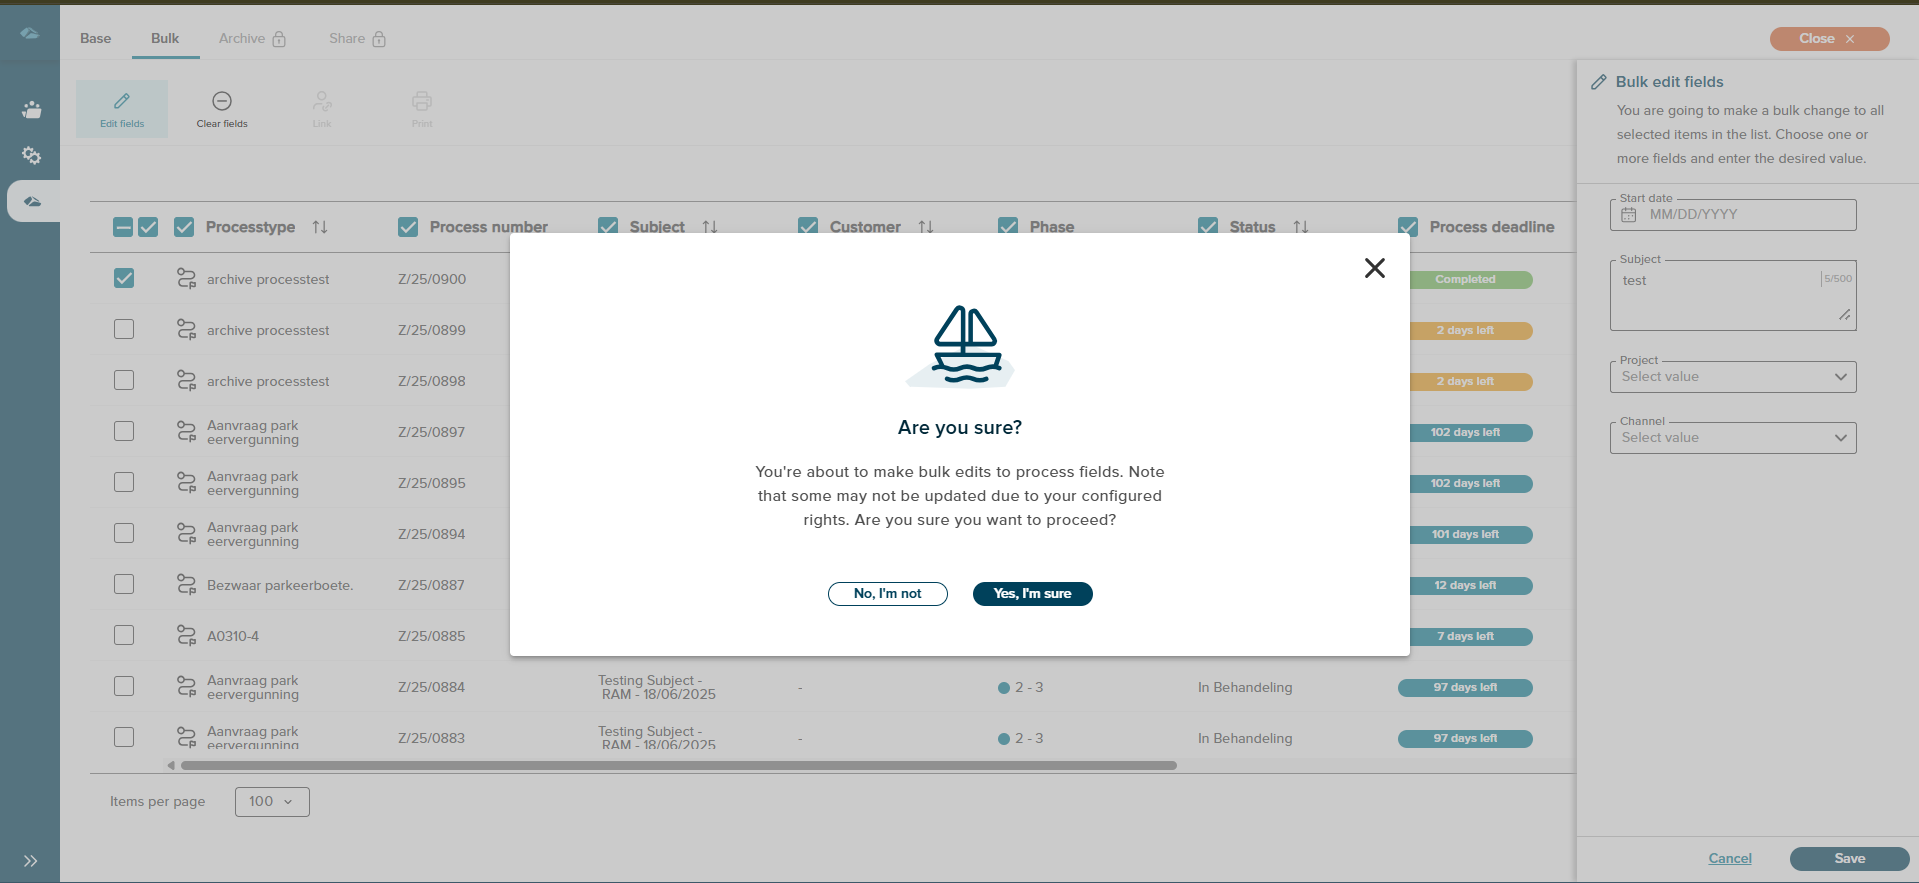
Task: Check row Z/25/0897 checkbox
Action: [124, 431]
